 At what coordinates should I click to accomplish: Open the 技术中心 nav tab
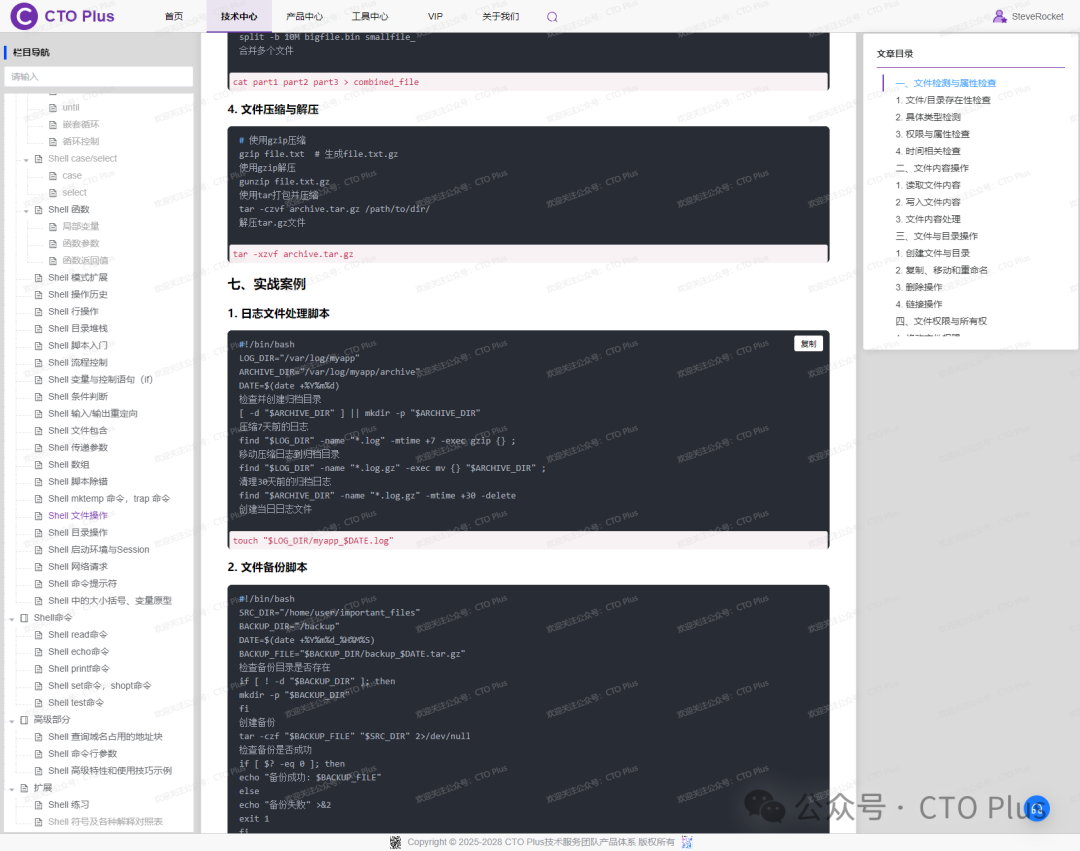point(239,17)
